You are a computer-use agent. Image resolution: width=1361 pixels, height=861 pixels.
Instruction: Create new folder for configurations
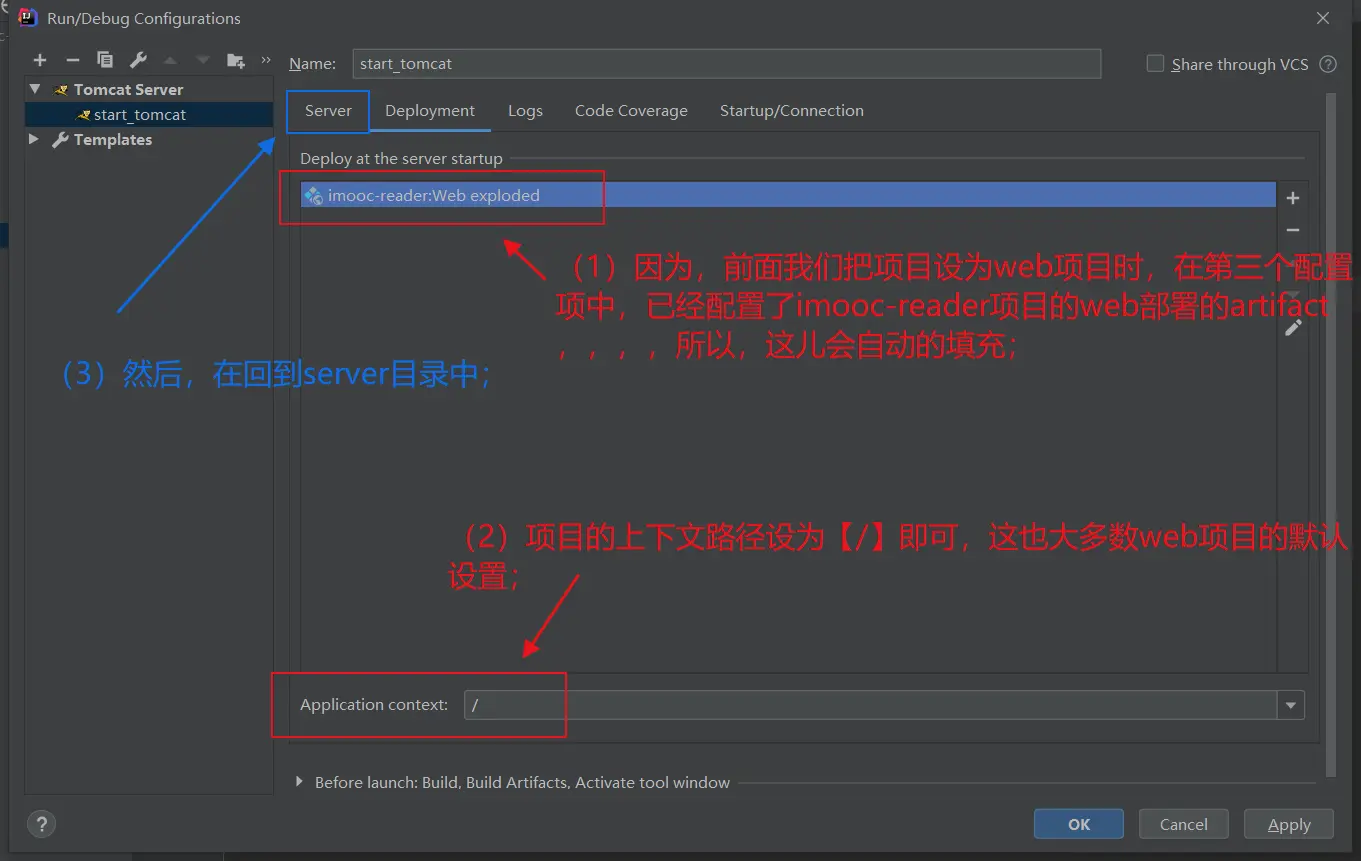click(235, 61)
